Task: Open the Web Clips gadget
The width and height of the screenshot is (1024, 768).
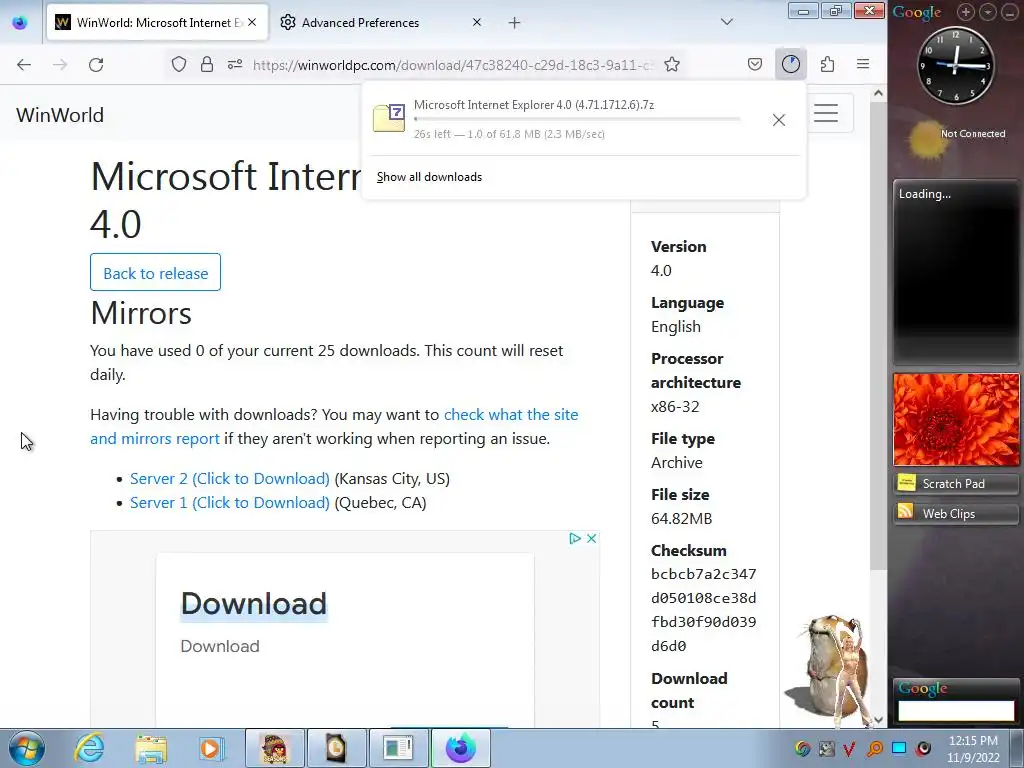Action: point(955,513)
